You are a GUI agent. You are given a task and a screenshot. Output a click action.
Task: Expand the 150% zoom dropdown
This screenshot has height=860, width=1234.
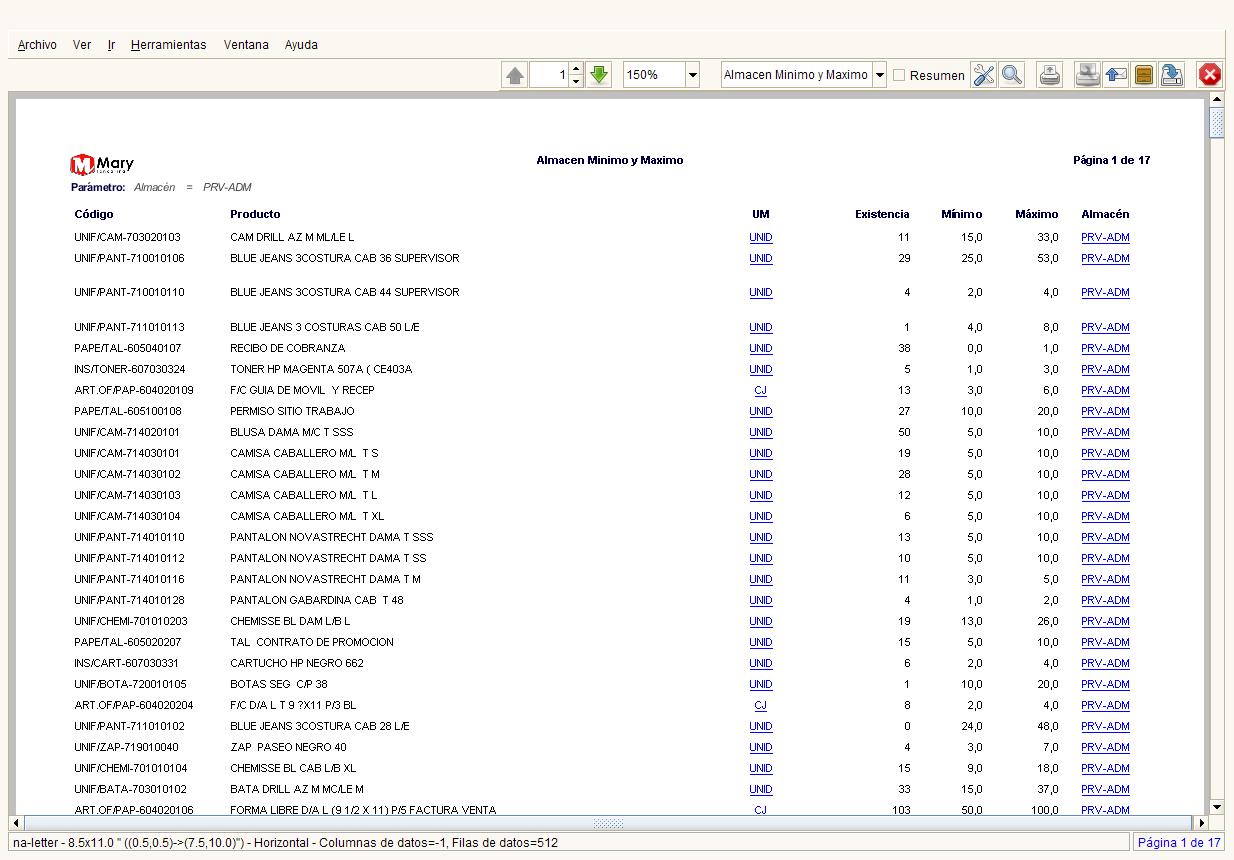pyautogui.click(x=692, y=75)
